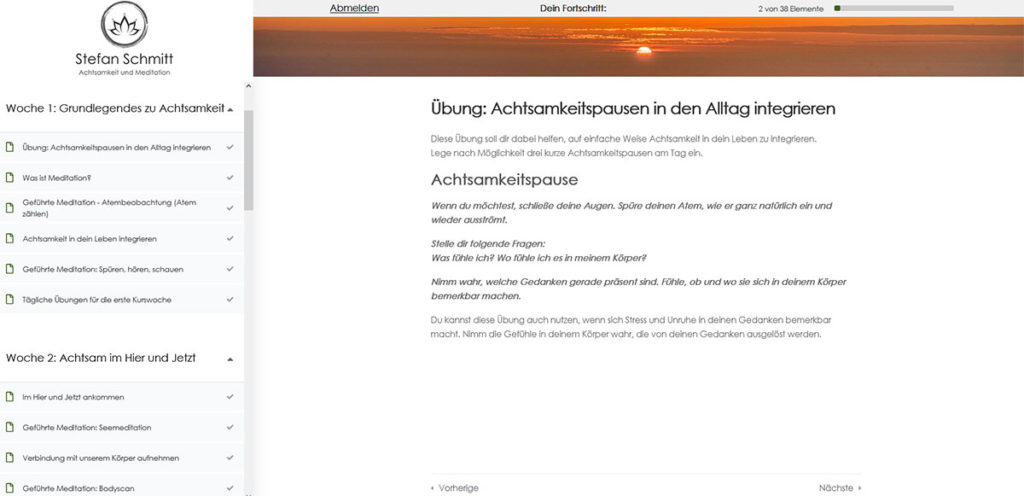Collapse the 'Woche 1' section arrow
Screen dimensions: 1024x496
tap(231, 110)
